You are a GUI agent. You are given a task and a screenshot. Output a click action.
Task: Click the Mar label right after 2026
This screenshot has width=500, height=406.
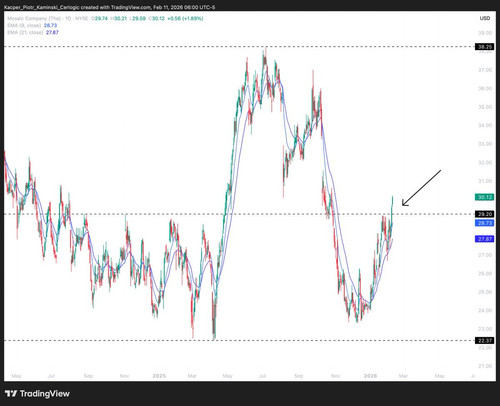[x=403, y=376]
